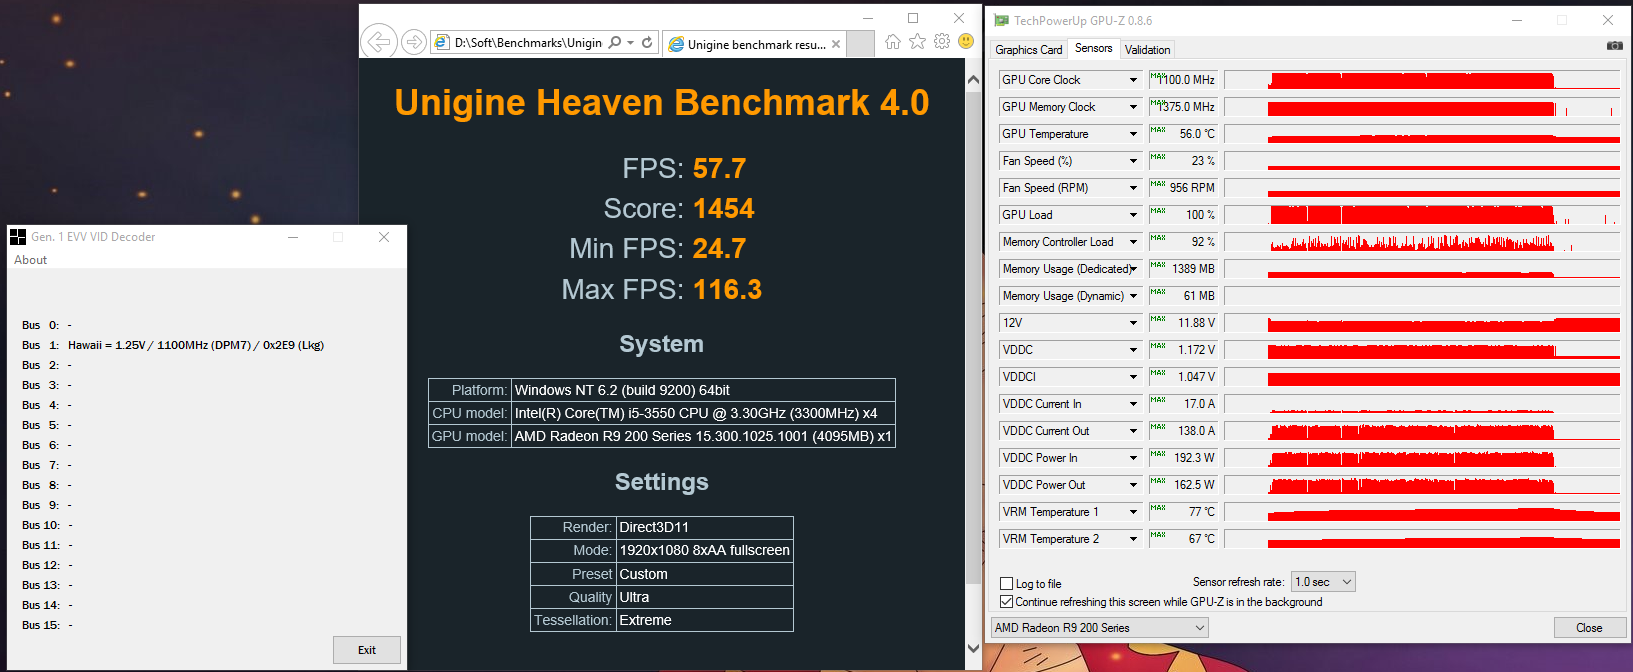The width and height of the screenshot is (1633, 672).
Task: Click the page icon in address bar
Action: pos(442,42)
